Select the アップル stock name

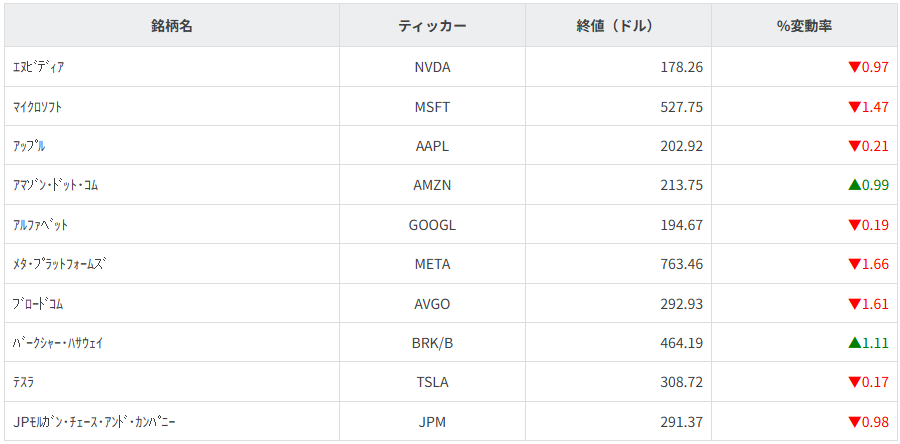tap(29, 146)
